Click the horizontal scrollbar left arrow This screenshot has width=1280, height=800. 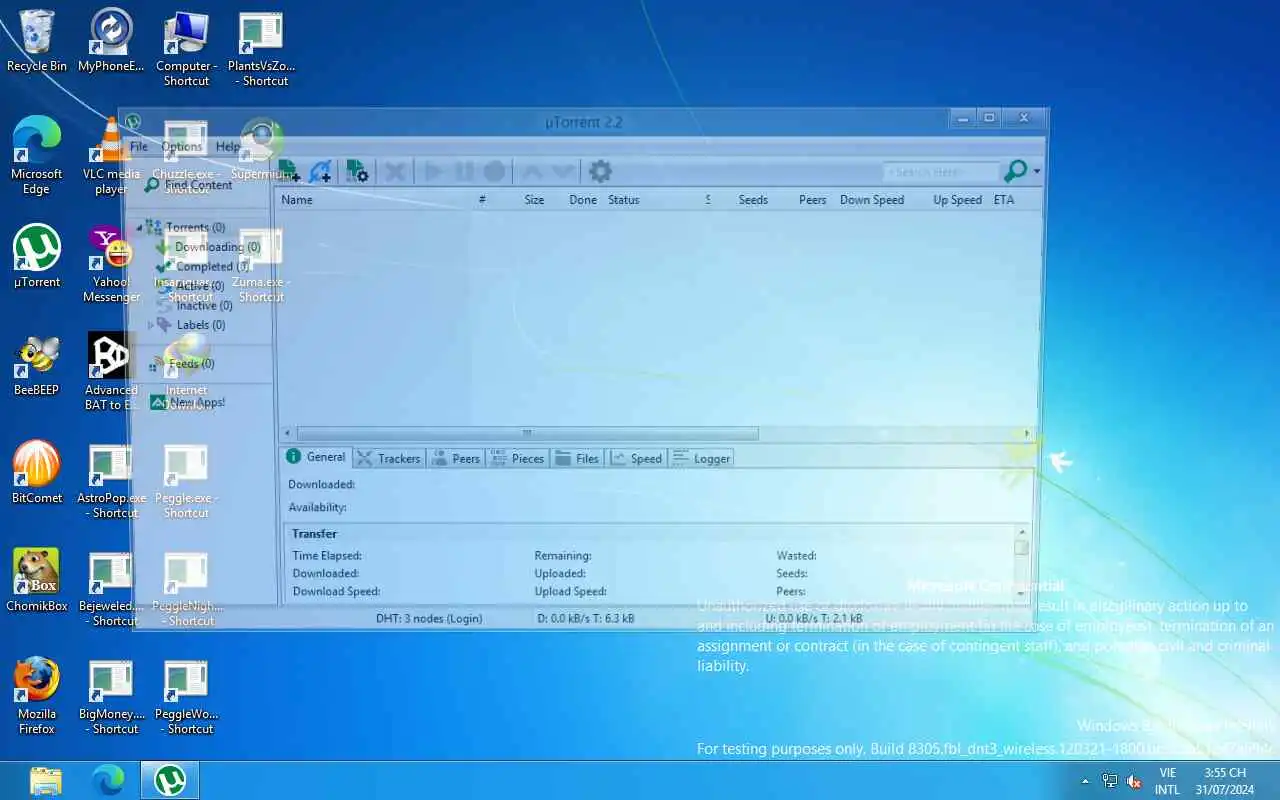tap(288, 433)
